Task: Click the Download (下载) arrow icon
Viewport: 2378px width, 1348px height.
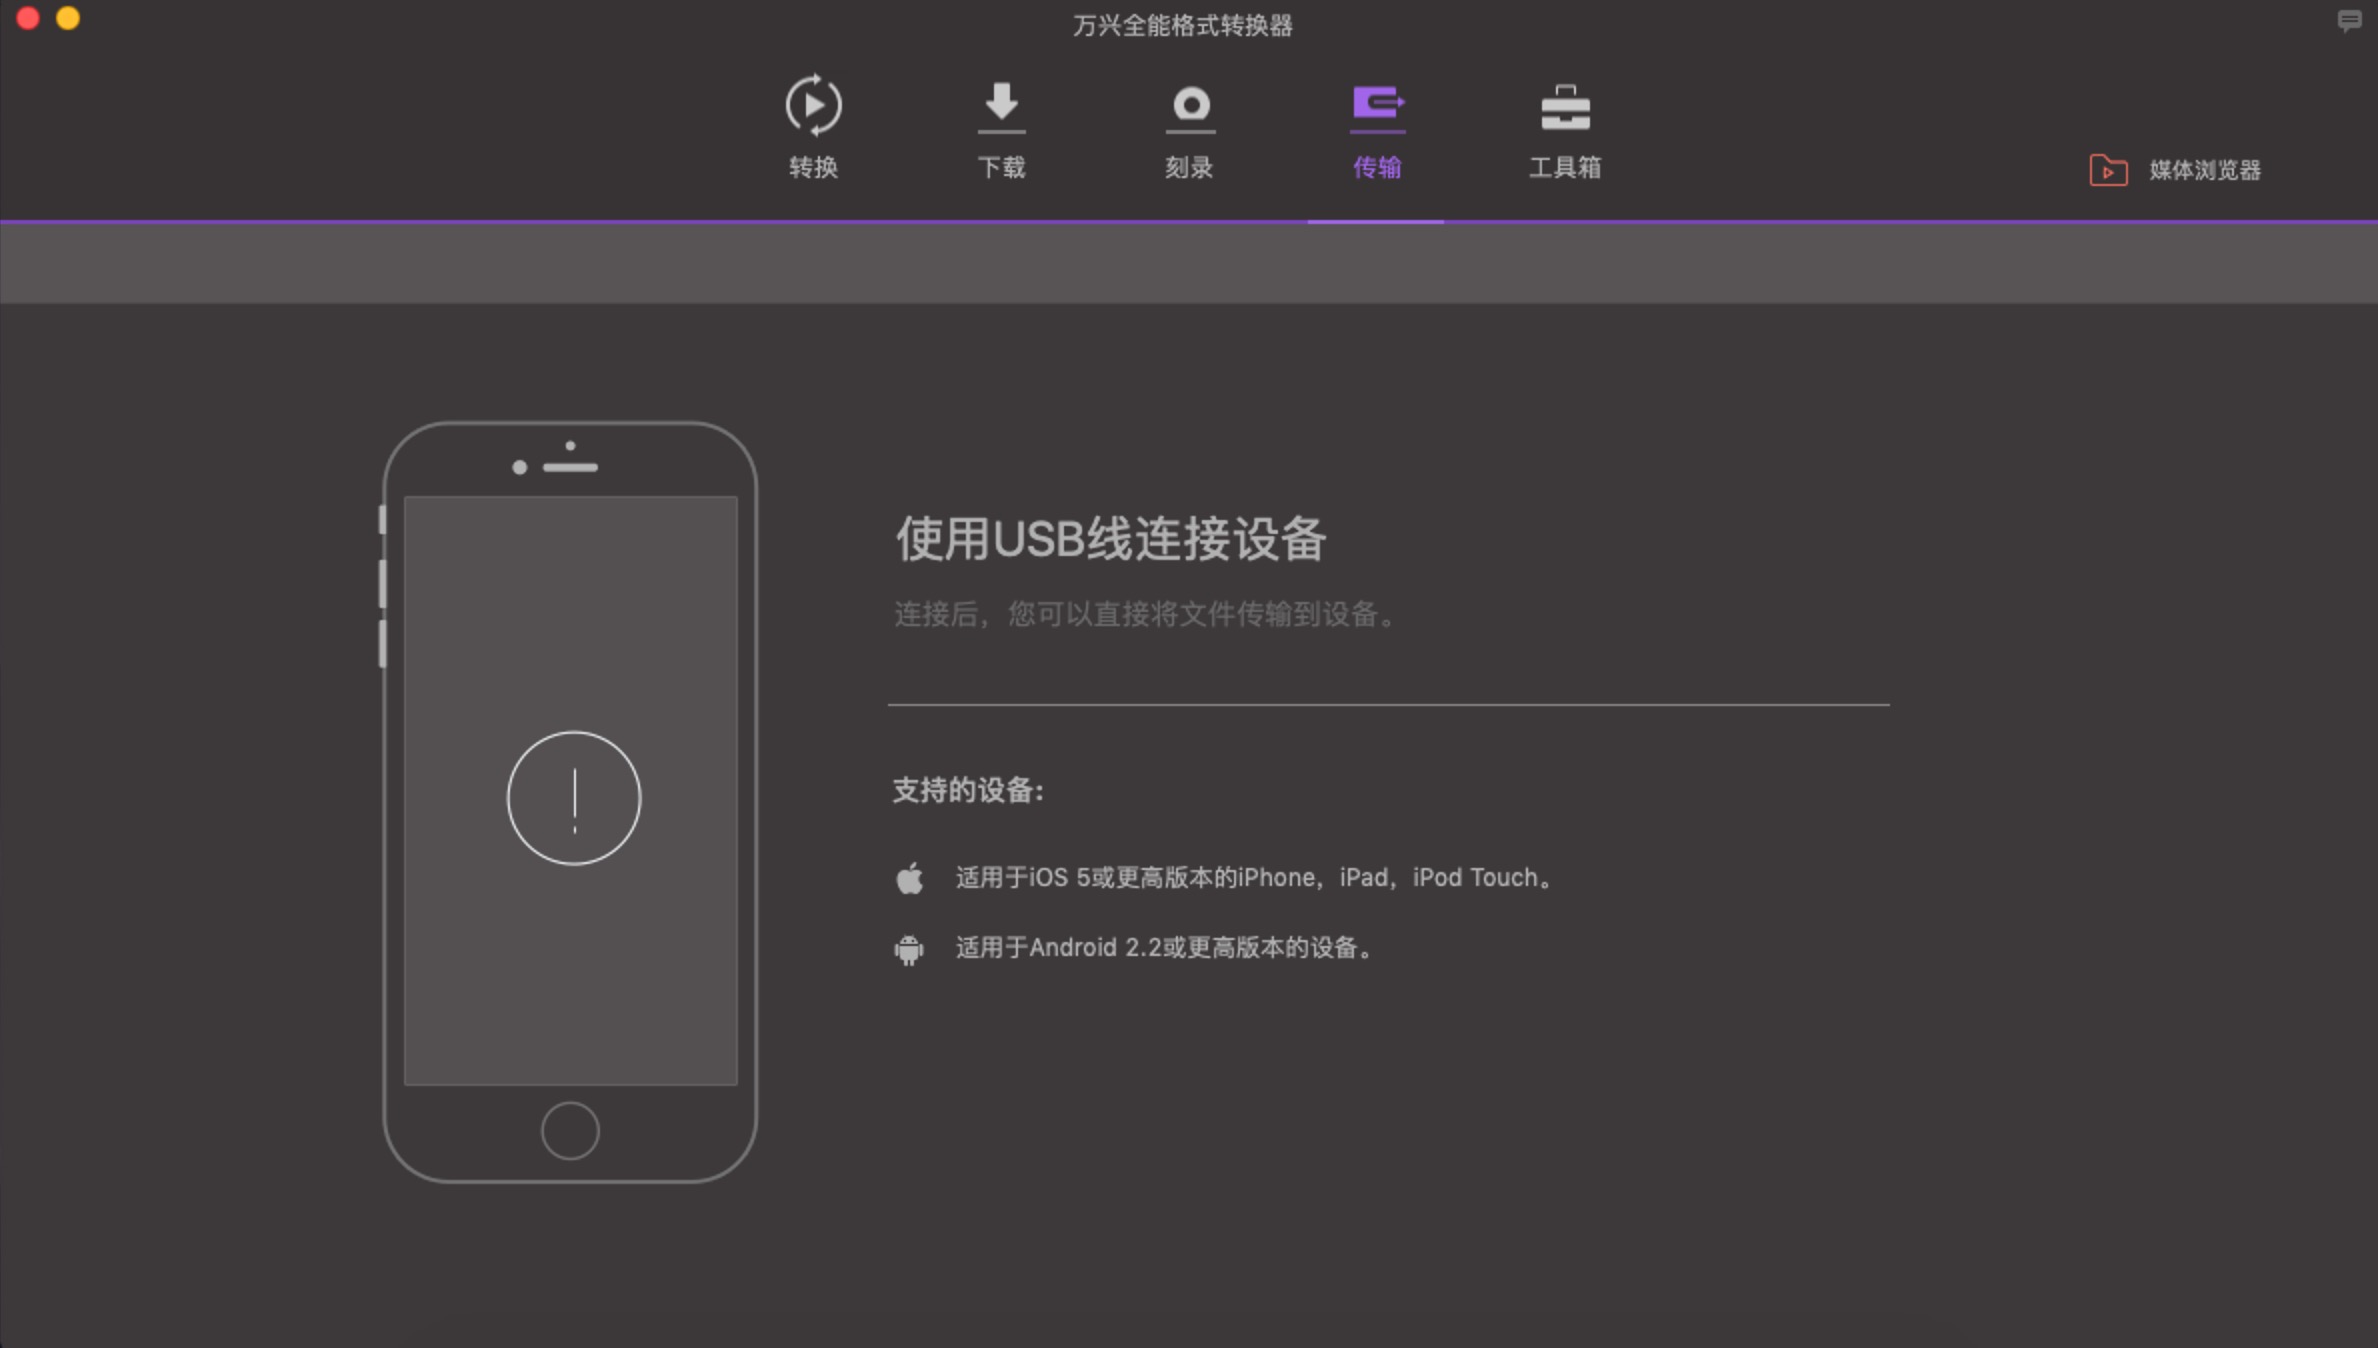Action: coord(1001,105)
